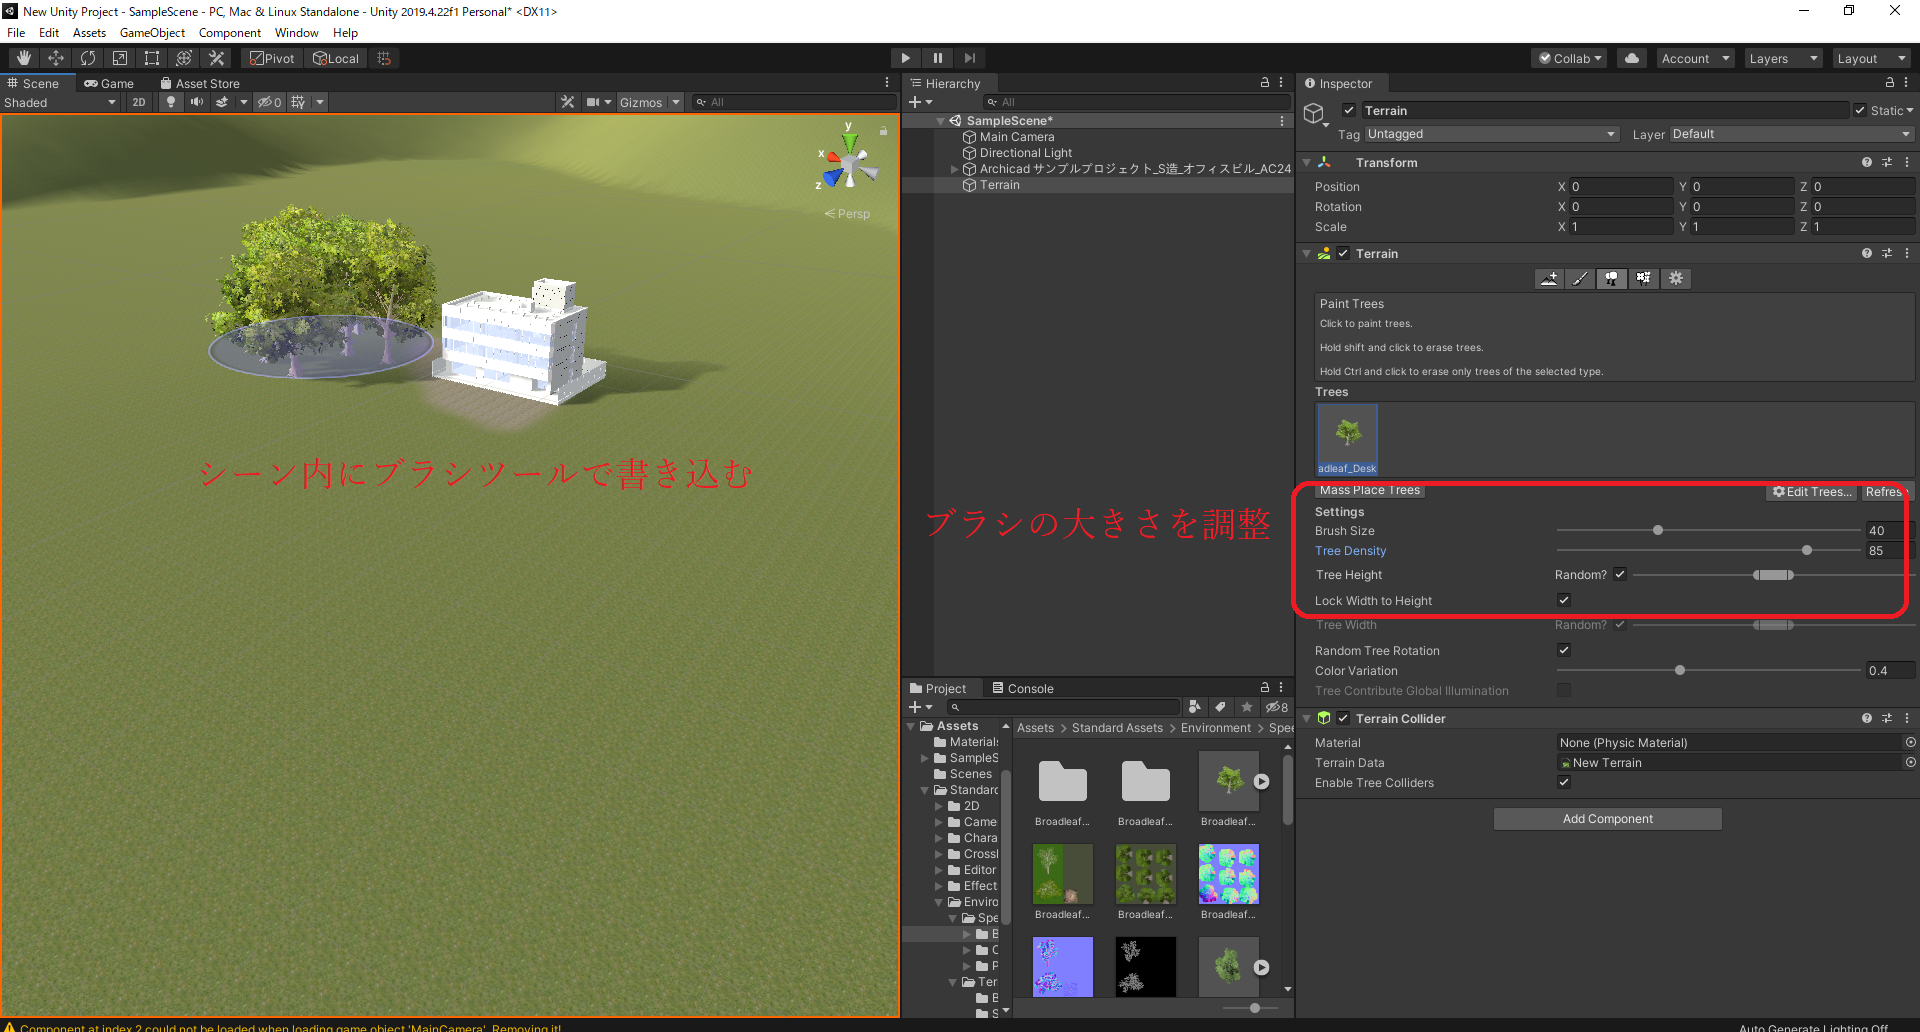Open custom editor tools wrench icon
Viewport: 1920px width, 1032px height.
point(216,58)
